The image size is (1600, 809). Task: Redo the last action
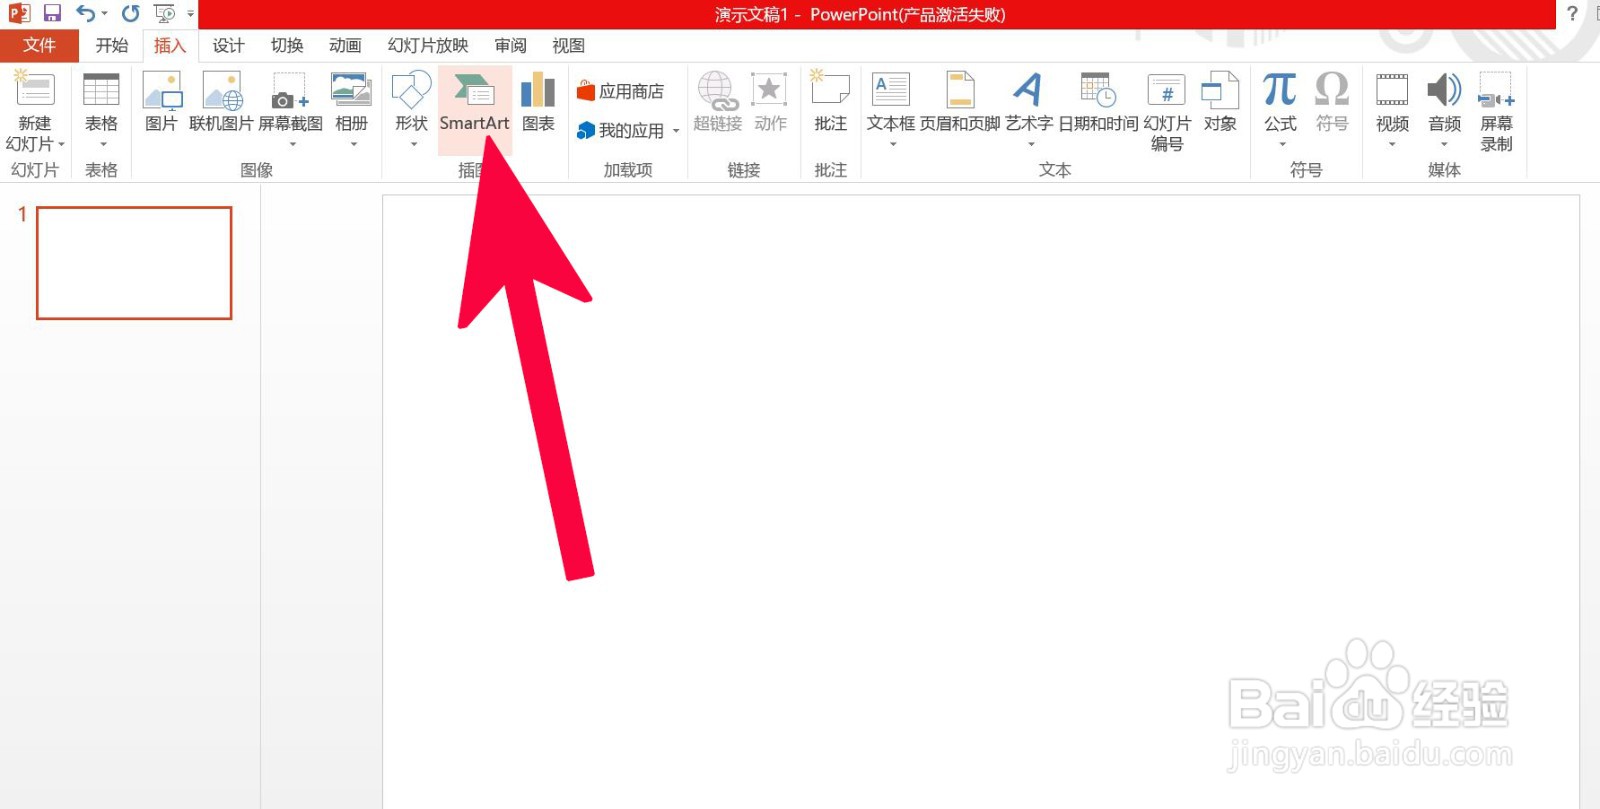point(130,13)
